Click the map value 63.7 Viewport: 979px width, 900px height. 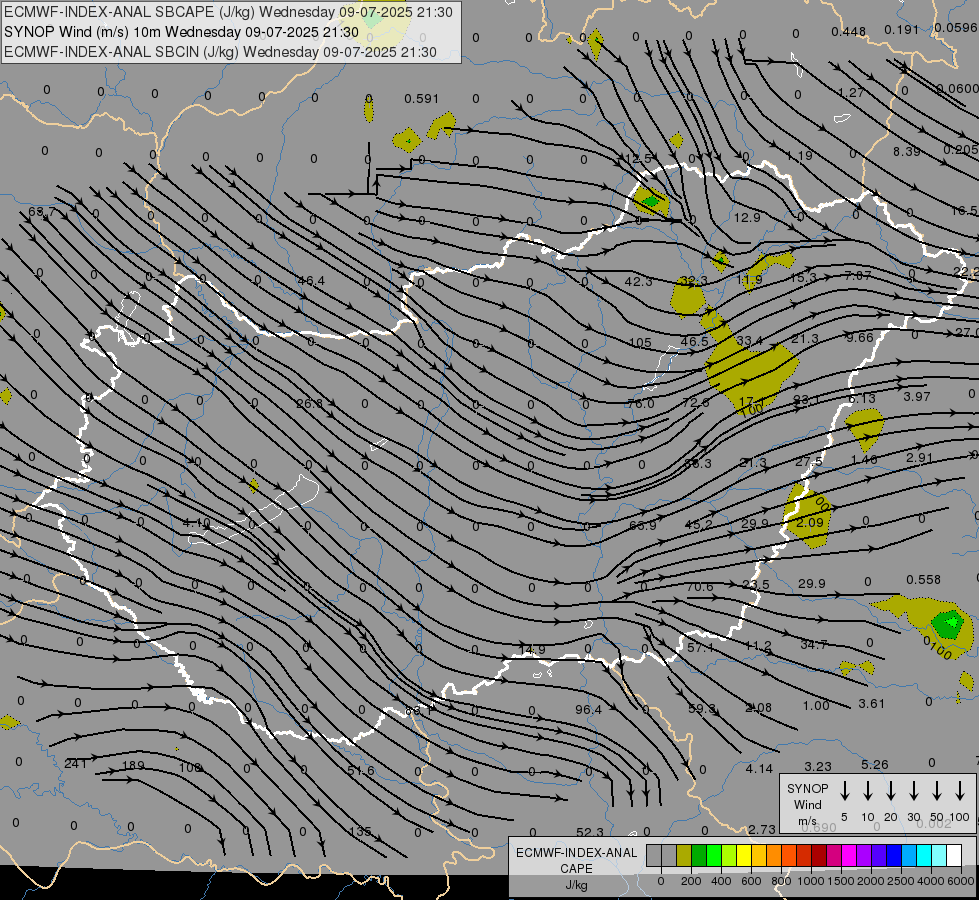click(41, 212)
